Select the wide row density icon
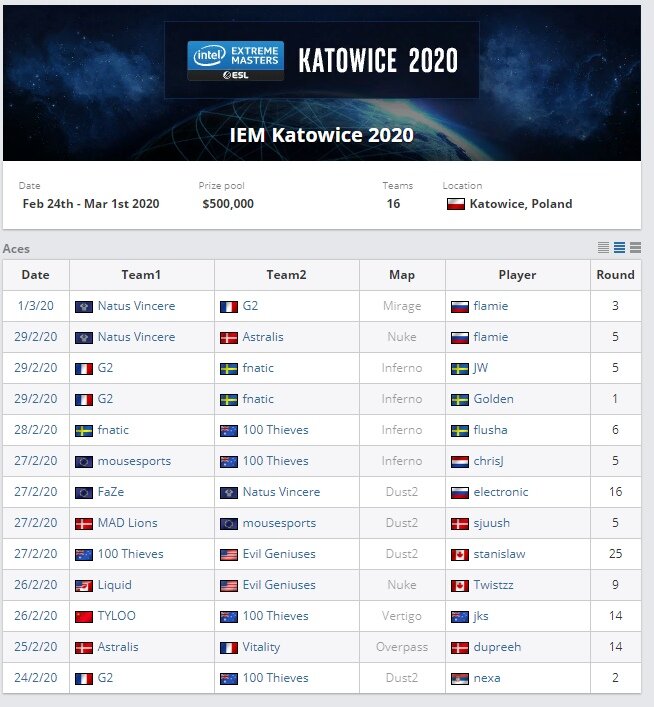The height and width of the screenshot is (707, 654). (636, 247)
